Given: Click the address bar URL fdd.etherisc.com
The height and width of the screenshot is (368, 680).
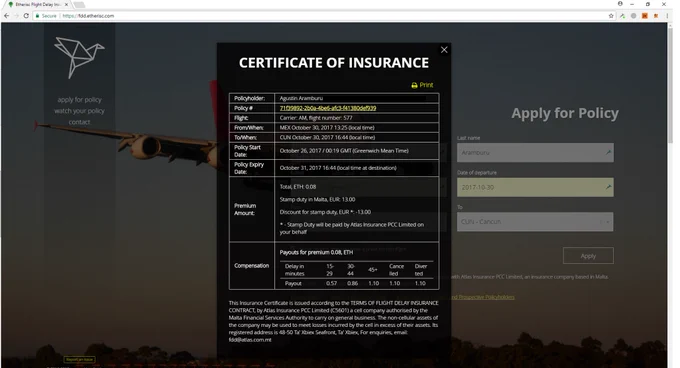Looking at the screenshot, I should pos(88,16).
